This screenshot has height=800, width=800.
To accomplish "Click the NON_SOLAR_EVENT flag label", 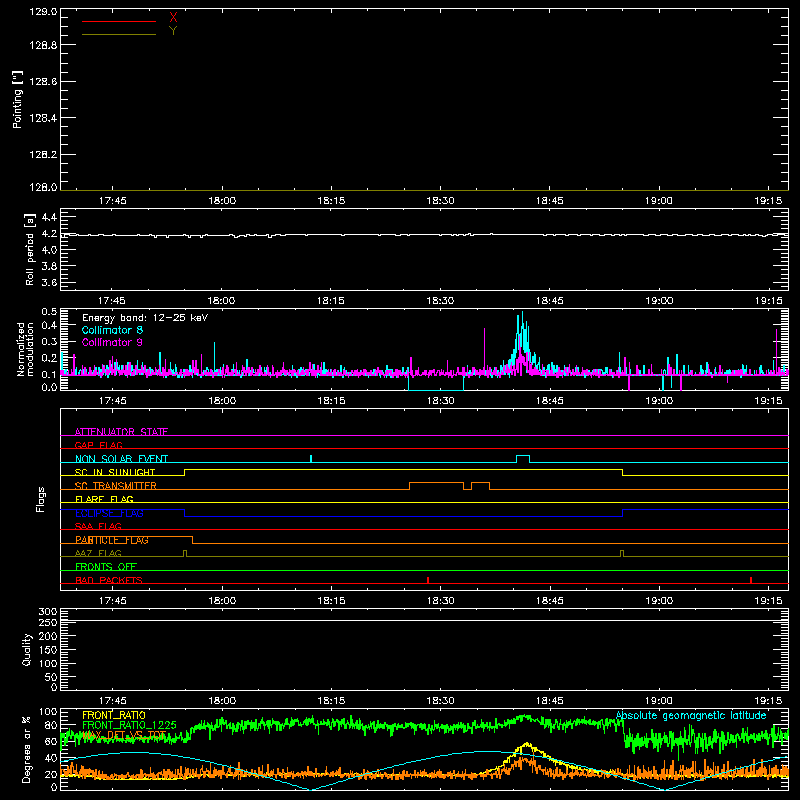I will [121, 459].
